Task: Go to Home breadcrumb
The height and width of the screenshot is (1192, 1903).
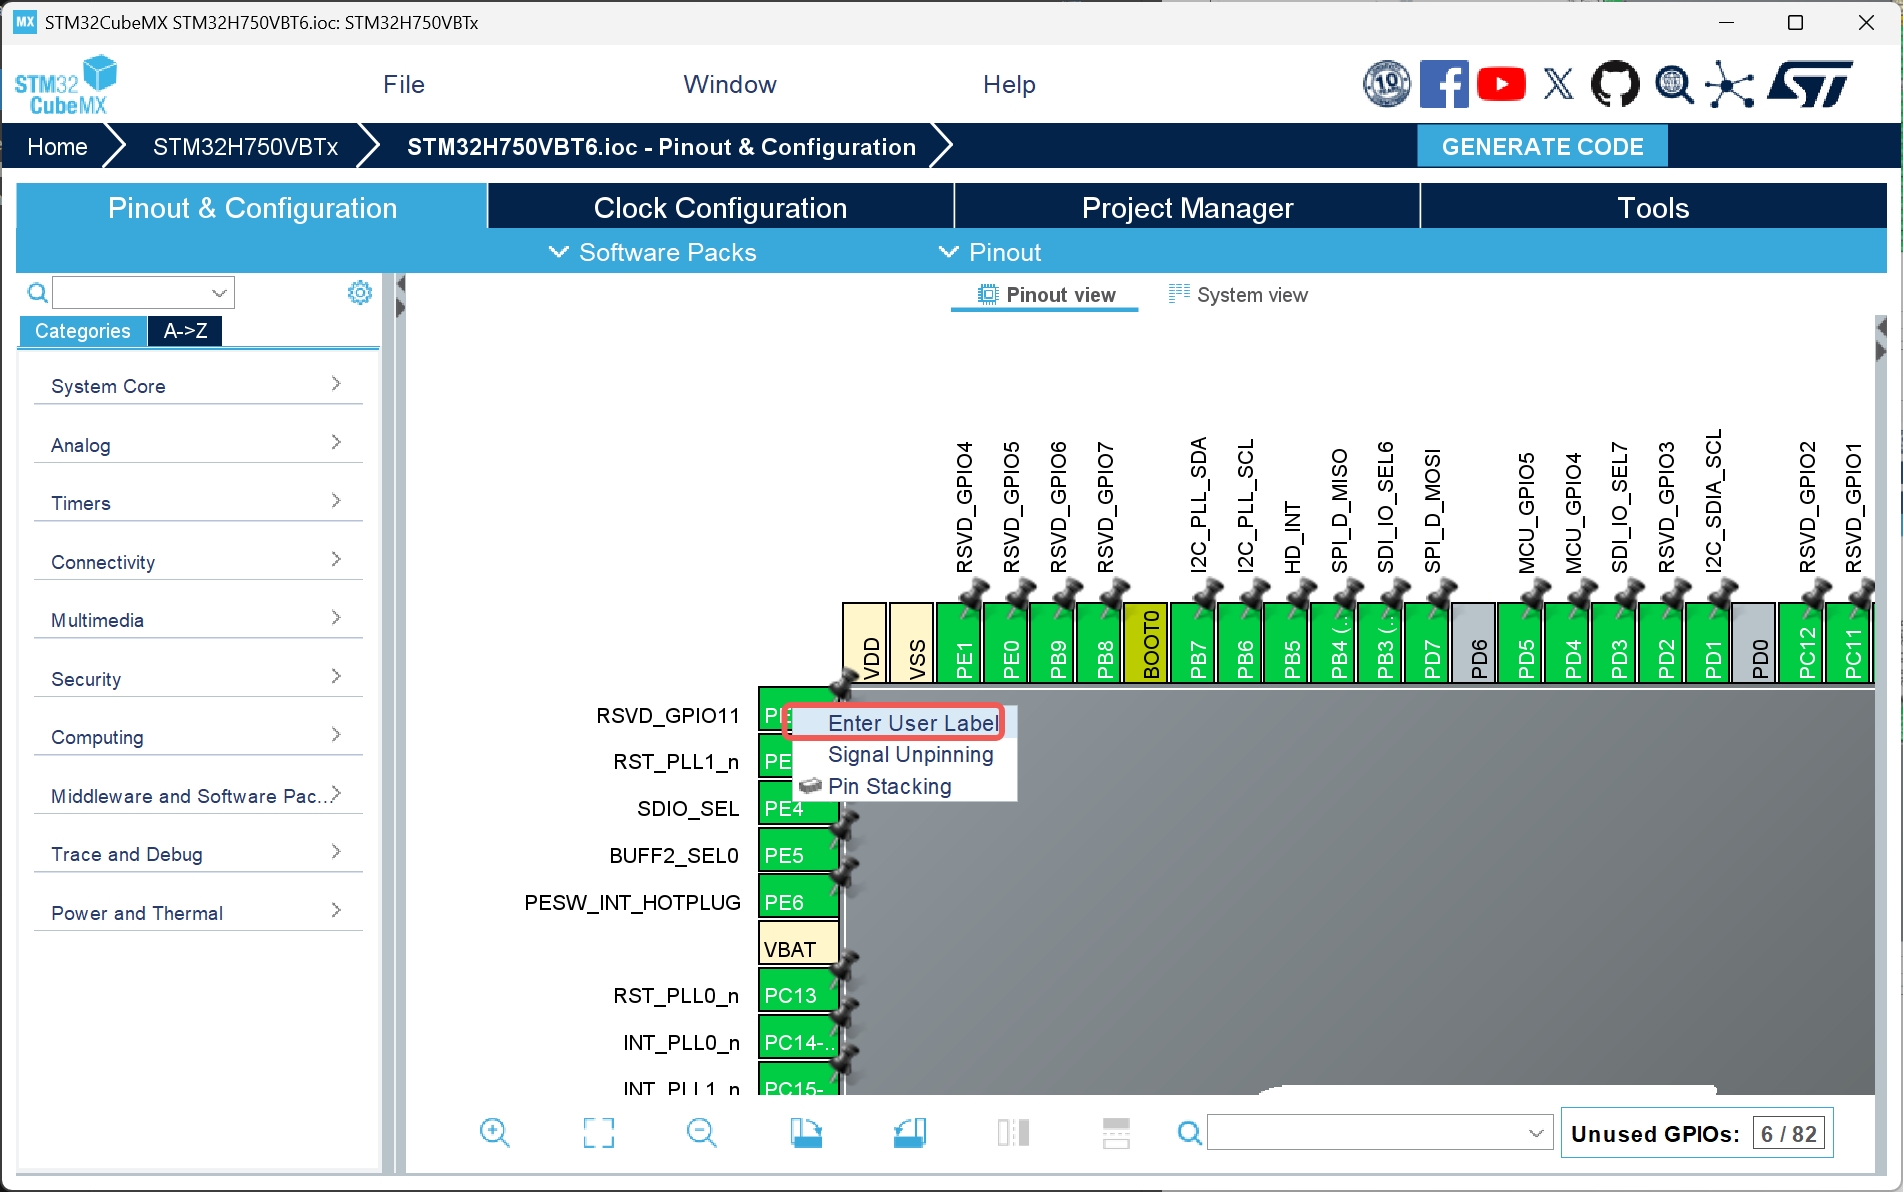Action: pos(57,146)
